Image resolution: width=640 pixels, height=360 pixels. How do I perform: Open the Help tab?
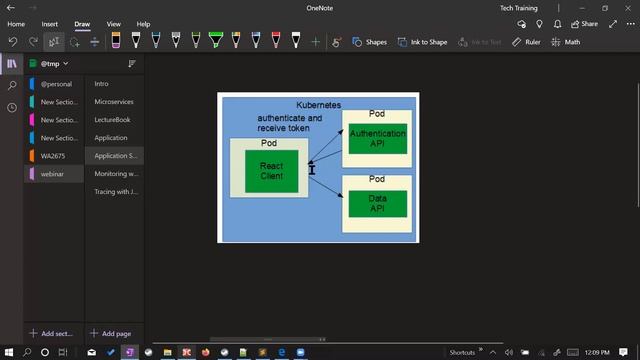[x=143, y=24]
